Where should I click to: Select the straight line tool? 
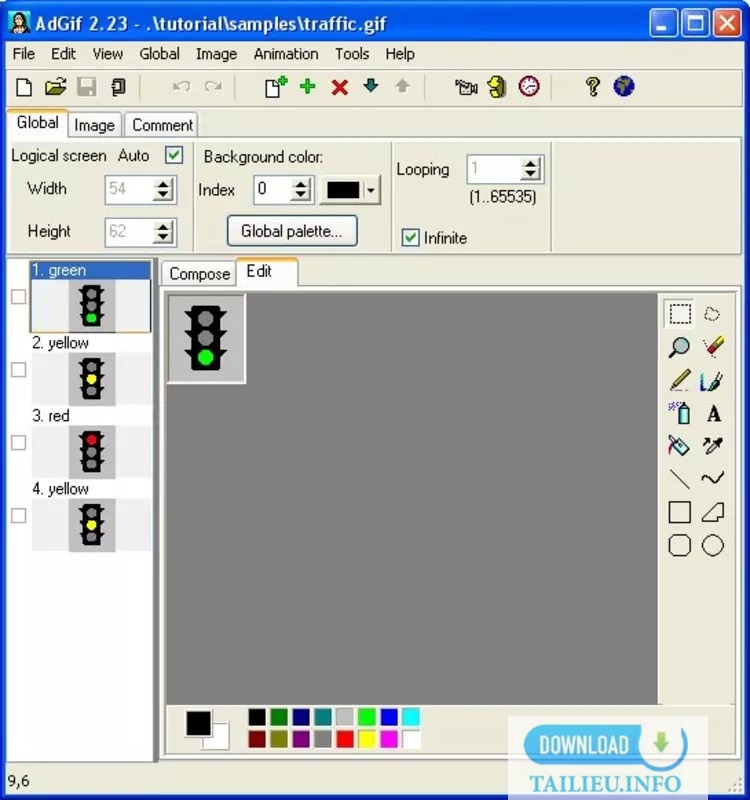point(680,479)
